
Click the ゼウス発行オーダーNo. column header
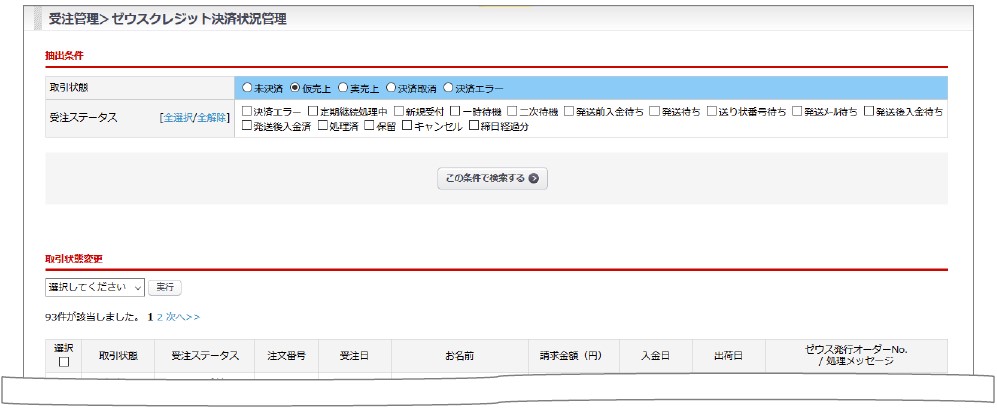click(856, 356)
